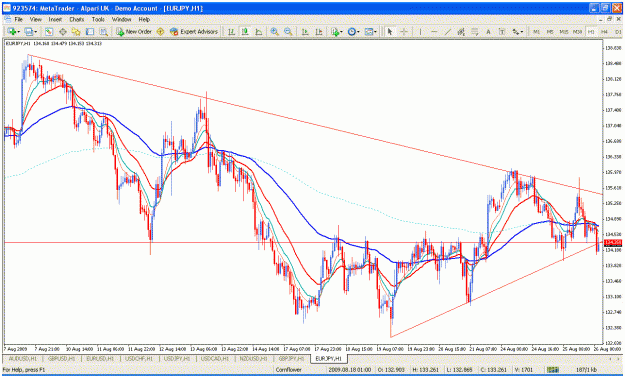Viewport: 625px width, 376px height.
Task: Switch to M30 timeframe
Action: click(577, 31)
